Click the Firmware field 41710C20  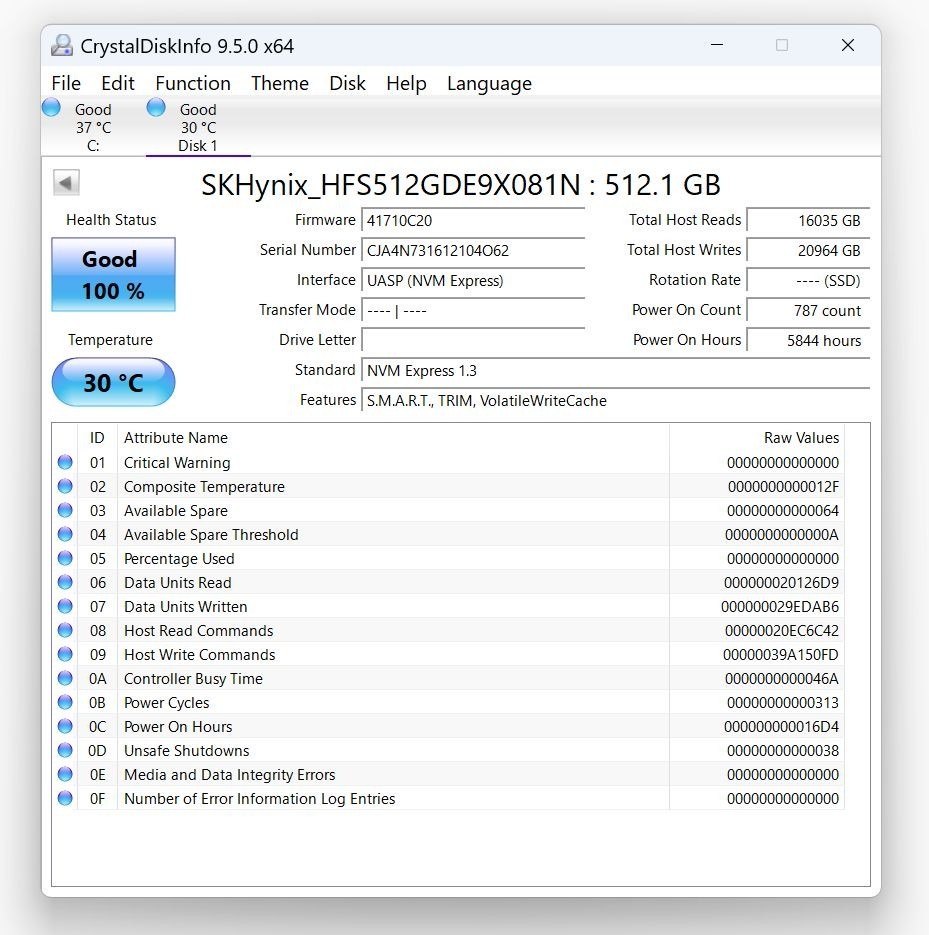(x=473, y=221)
